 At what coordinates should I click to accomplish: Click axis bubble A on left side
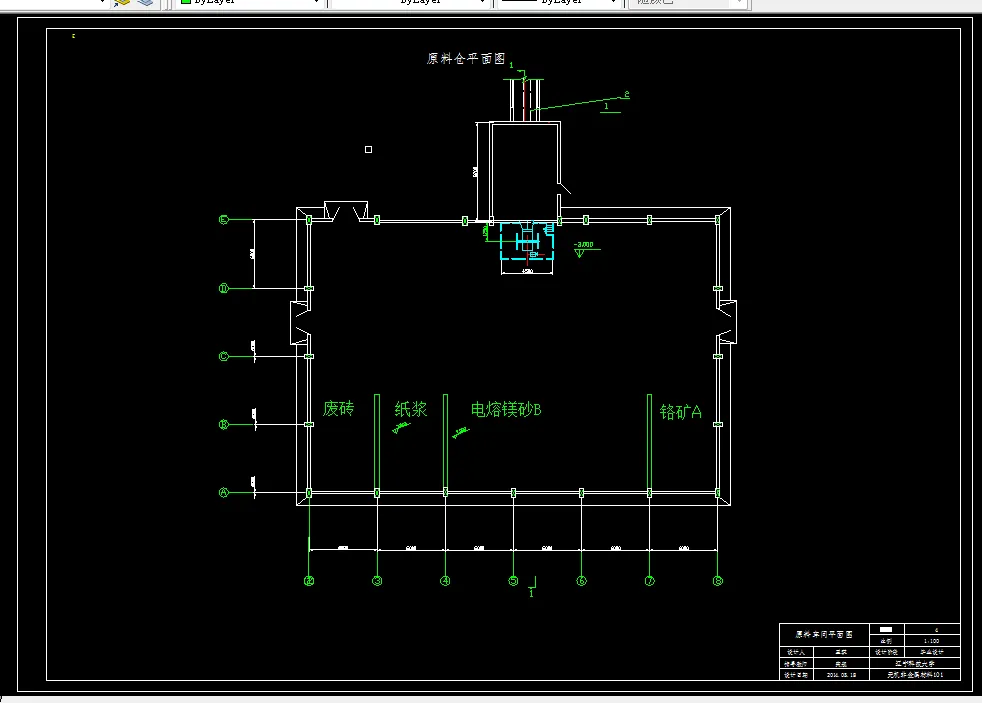pyautogui.click(x=224, y=493)
